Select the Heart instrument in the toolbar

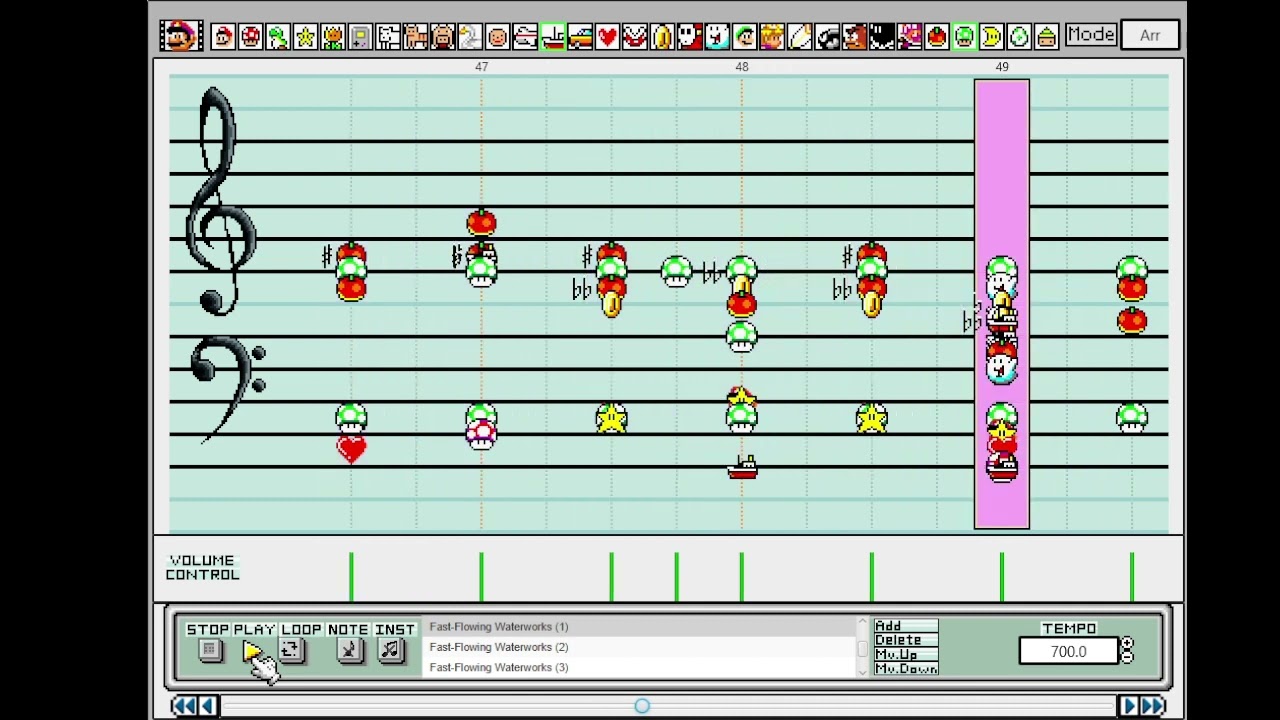(607, 37)
